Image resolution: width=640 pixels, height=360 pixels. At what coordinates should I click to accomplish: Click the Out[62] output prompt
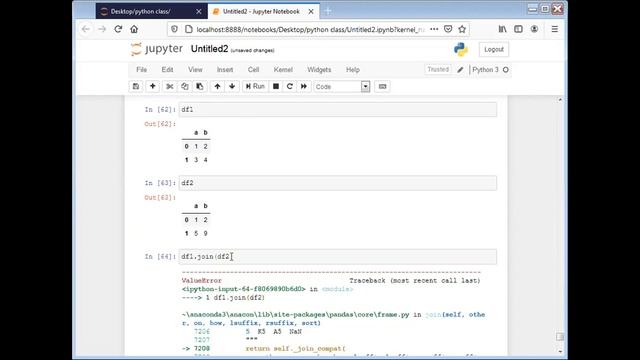[160, 124]
